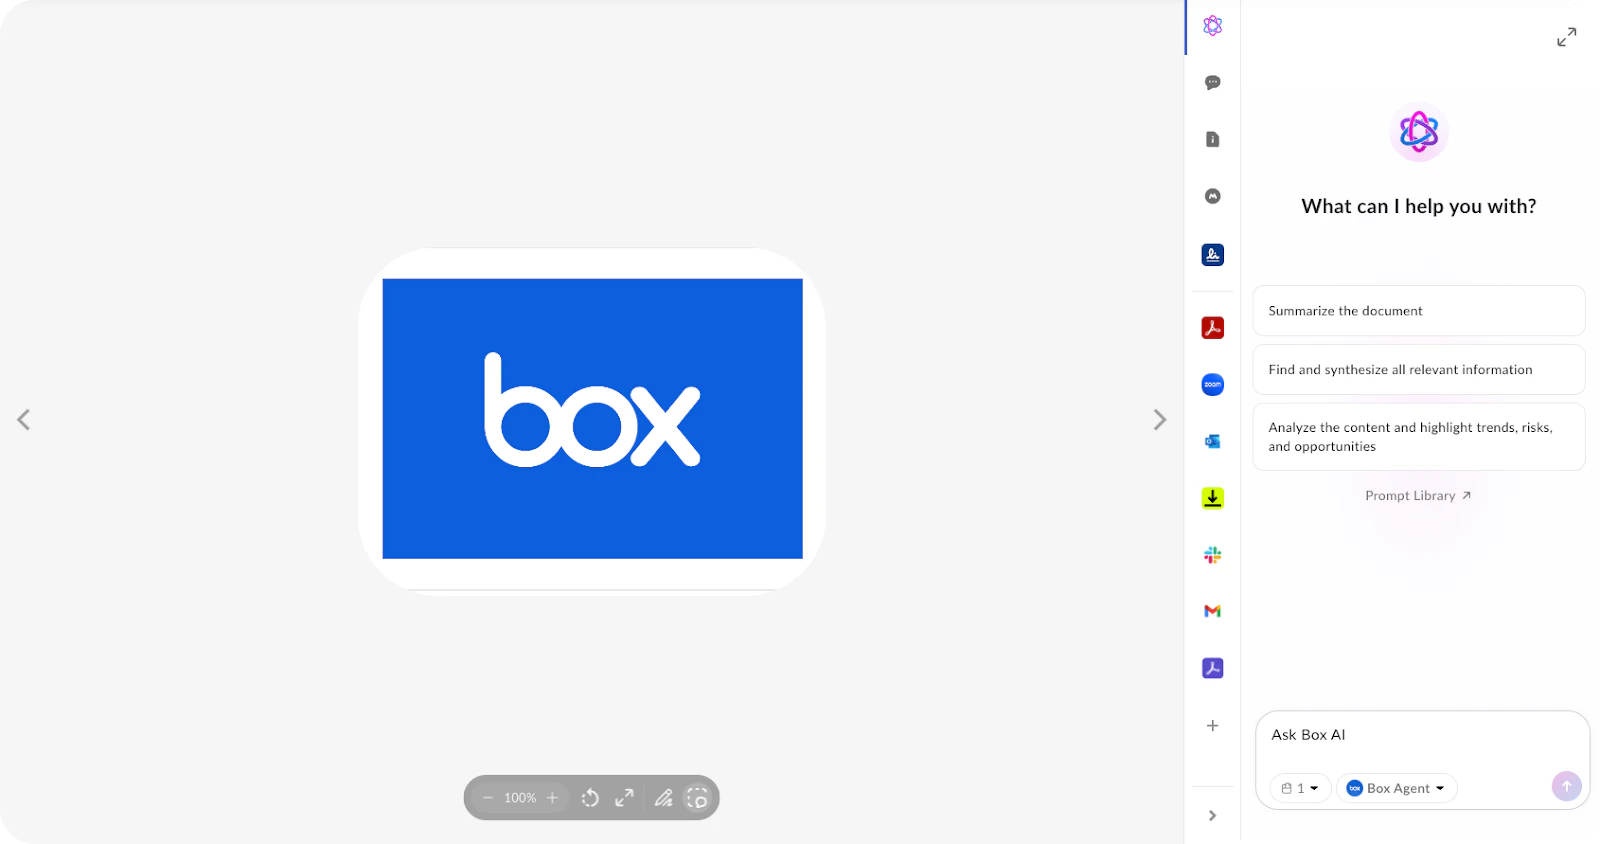Open the Box Agent selector dropdown

1396,788
